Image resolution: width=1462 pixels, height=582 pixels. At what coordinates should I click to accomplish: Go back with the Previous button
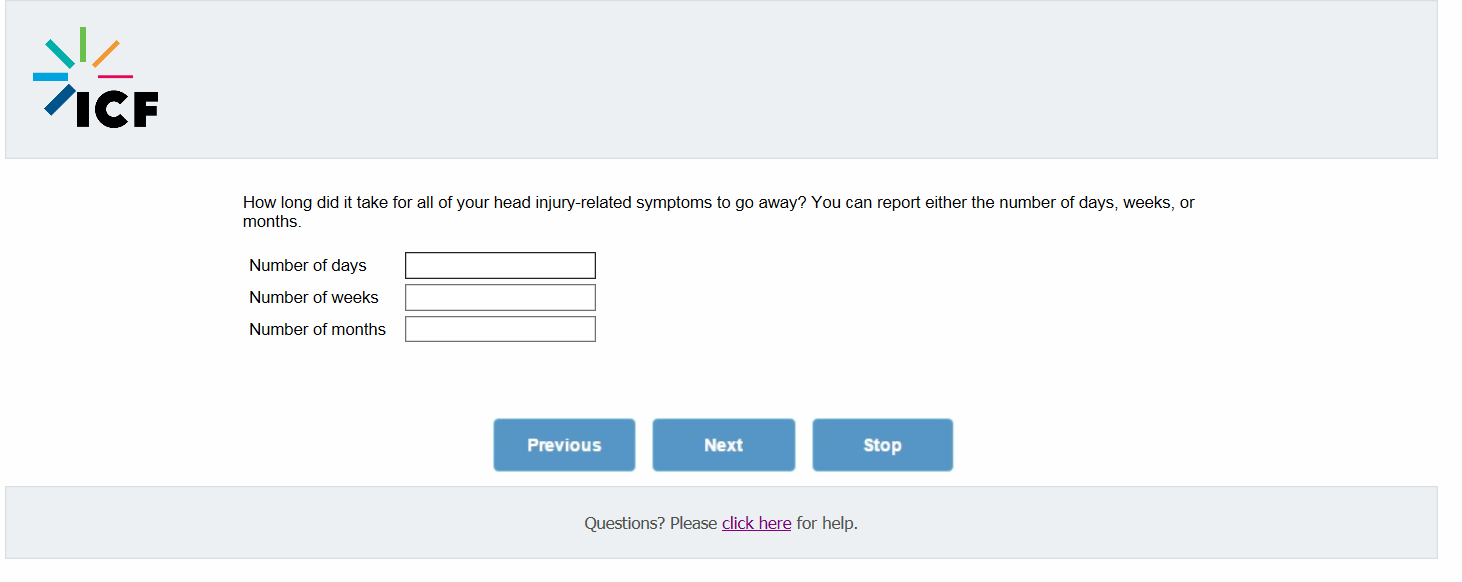tap(564, 445)
